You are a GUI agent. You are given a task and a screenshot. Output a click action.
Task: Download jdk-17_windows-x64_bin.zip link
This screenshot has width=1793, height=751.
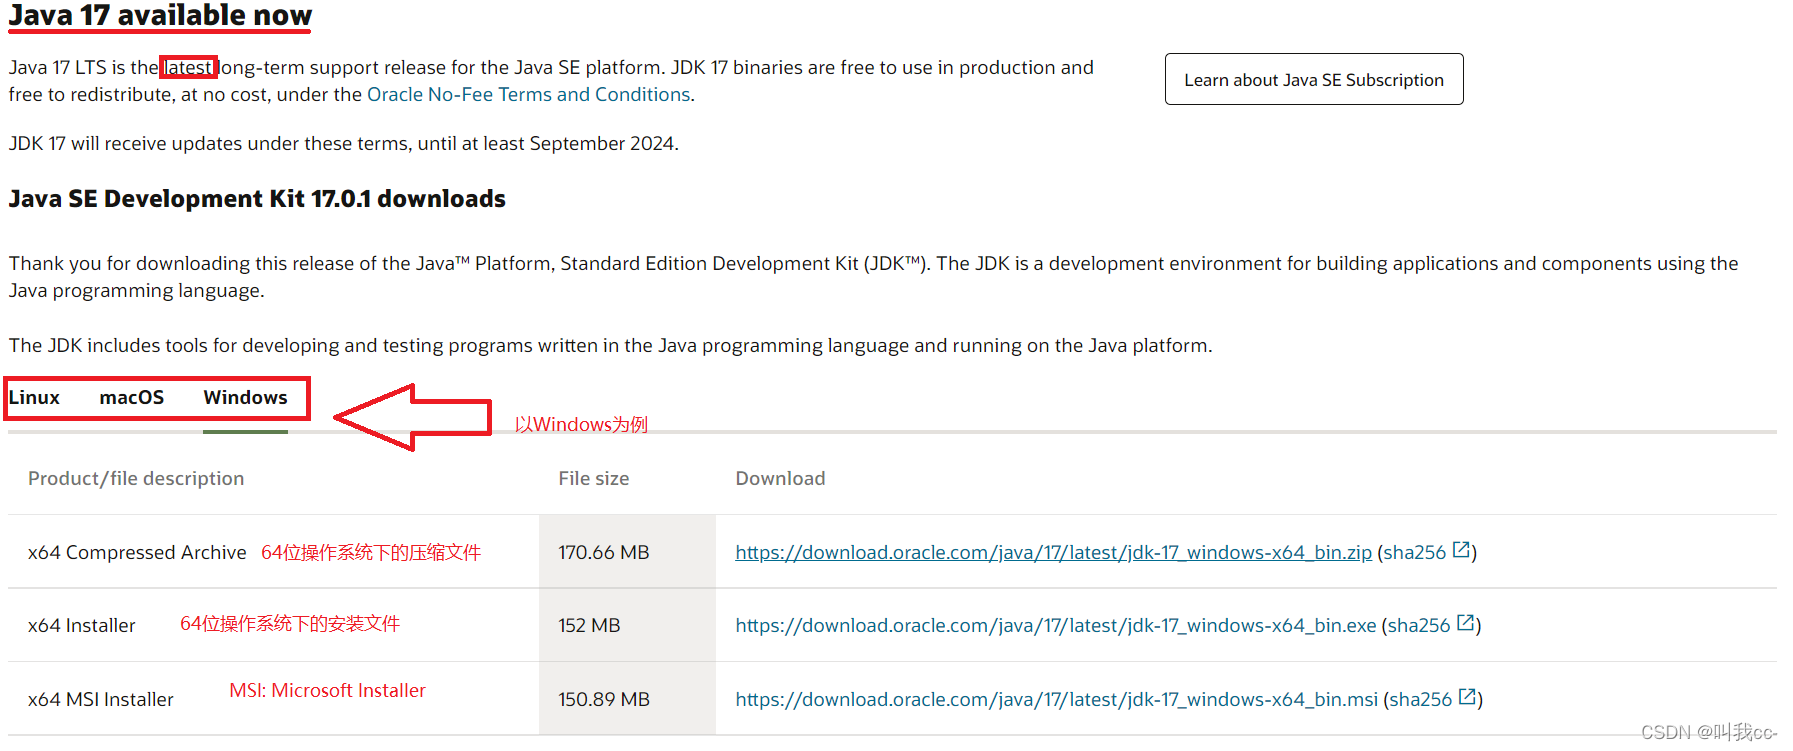tap(1053, 552)
